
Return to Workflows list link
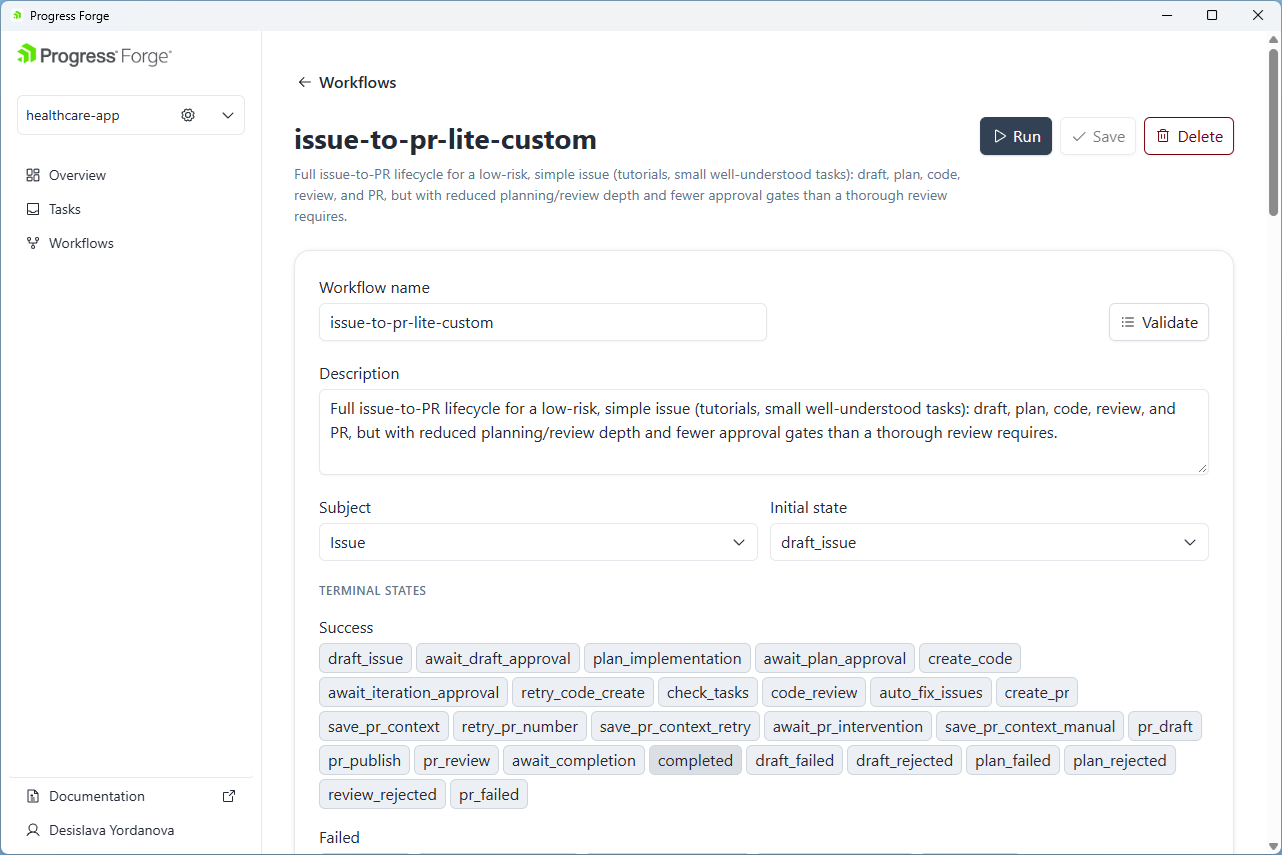(347, 82)
